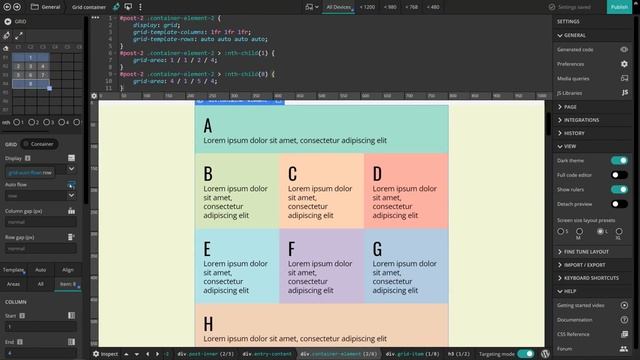Click the screen cursor icon in top bar
This screenshot has width=640, height=360.
coord(128,7)
